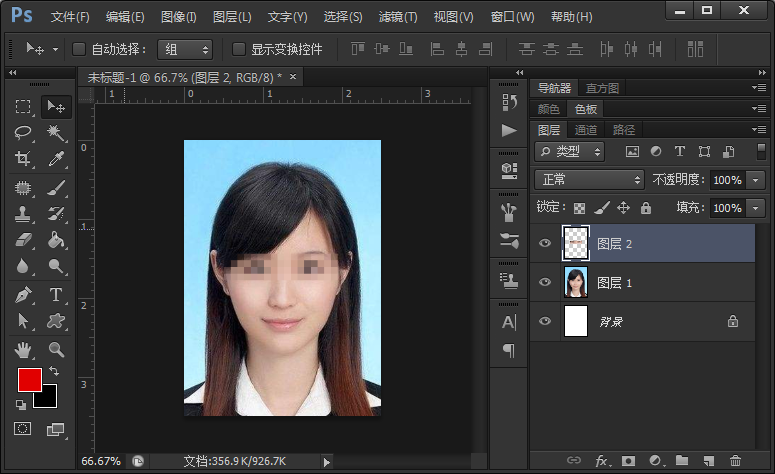
Task: Hide 图层 2 via eye icon
Action: point(545,243)
